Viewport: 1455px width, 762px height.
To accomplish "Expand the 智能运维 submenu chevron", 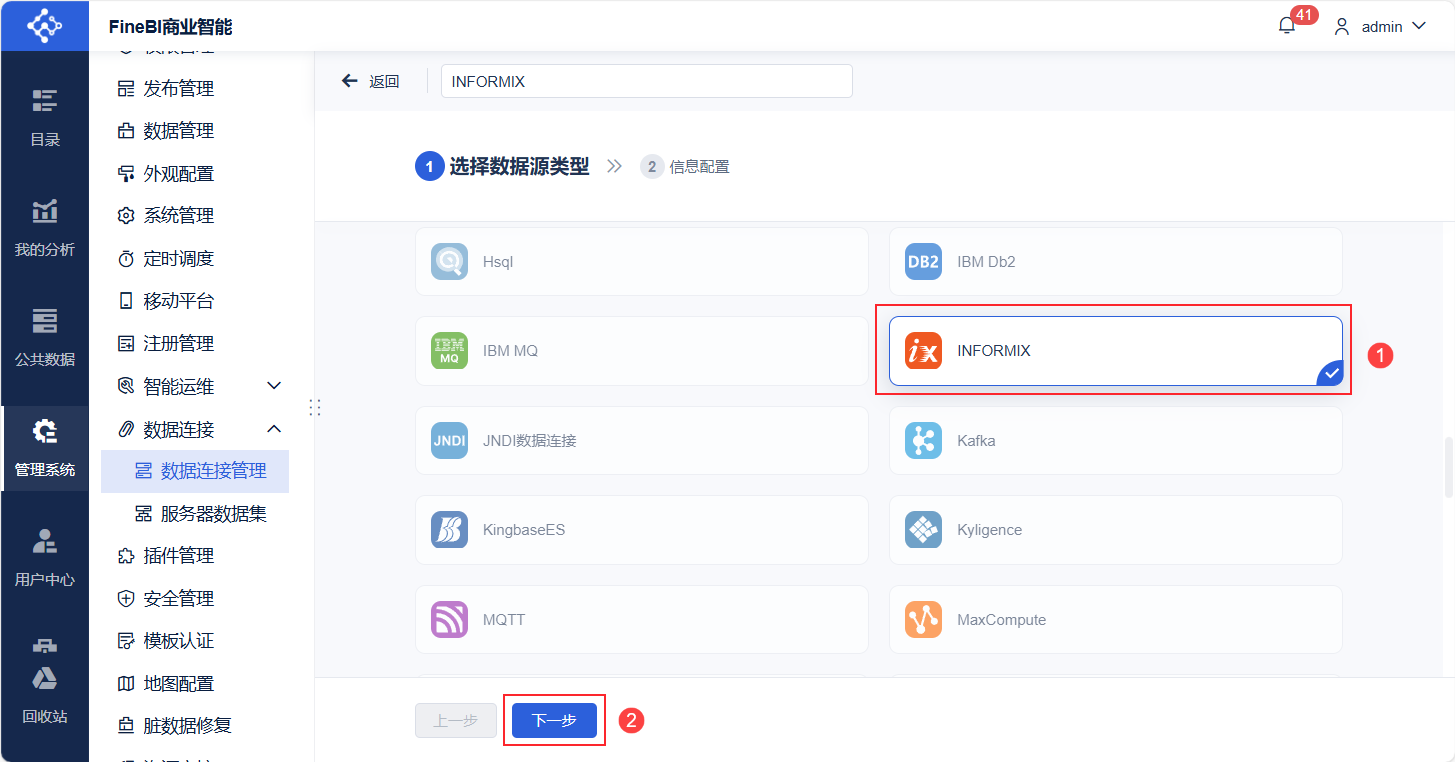I will click(x=274, y=386).
